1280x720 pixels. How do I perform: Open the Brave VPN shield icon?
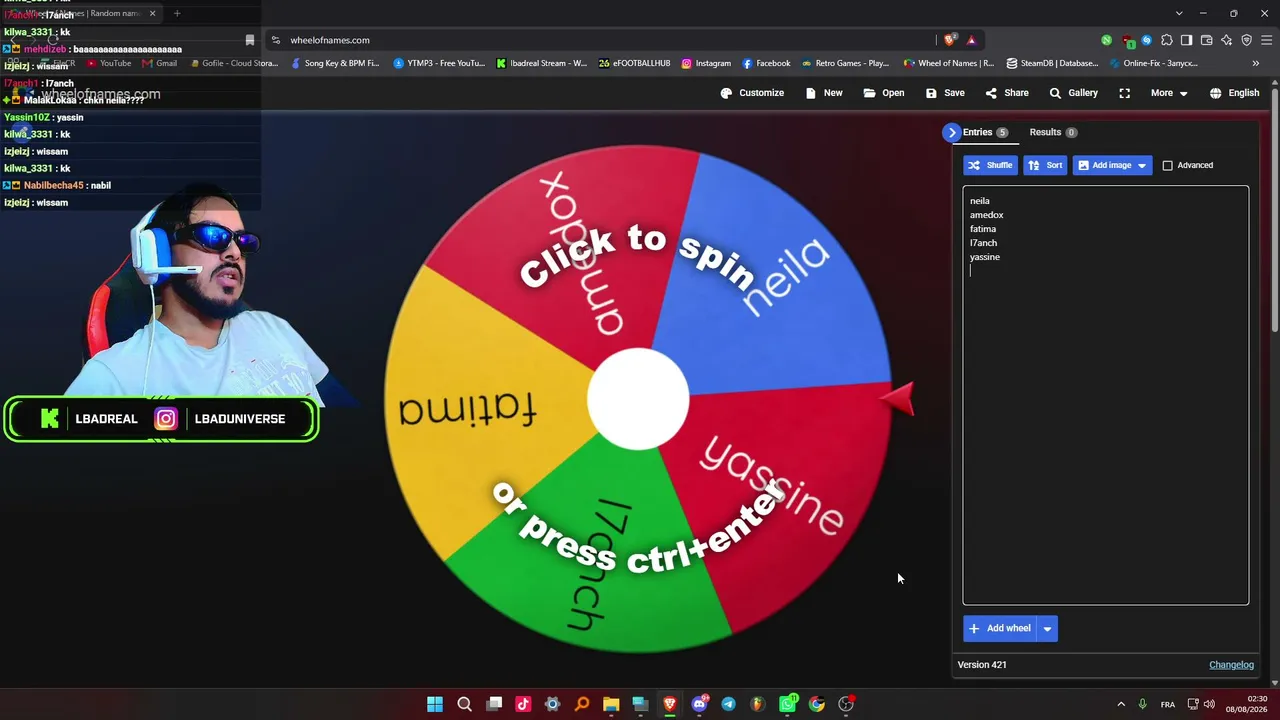(x=1246, y=40)
